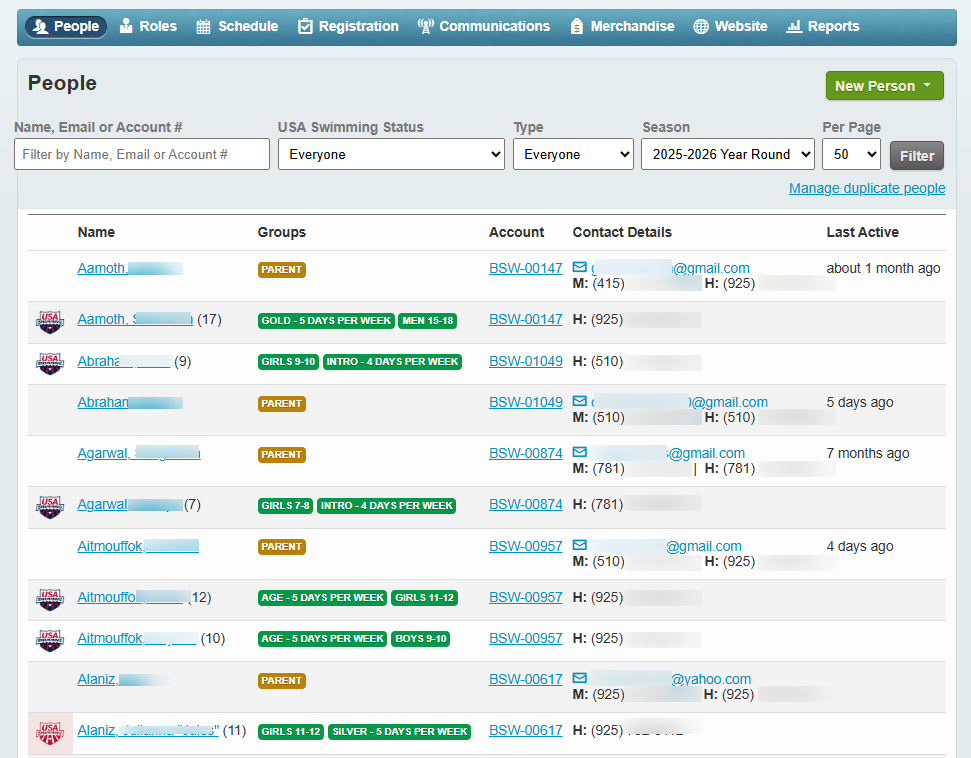971x758 pixels.
Task: Click the USA Swimming badge on Girls 9-10 row
Action: pyautogui.click(x=49, y=362)
